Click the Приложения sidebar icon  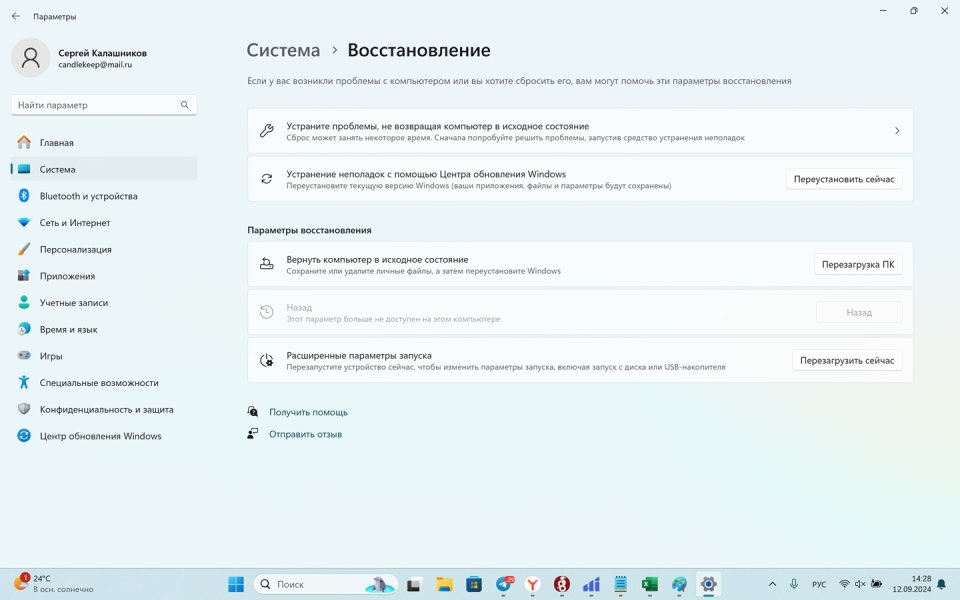click(x=24, y=276)
